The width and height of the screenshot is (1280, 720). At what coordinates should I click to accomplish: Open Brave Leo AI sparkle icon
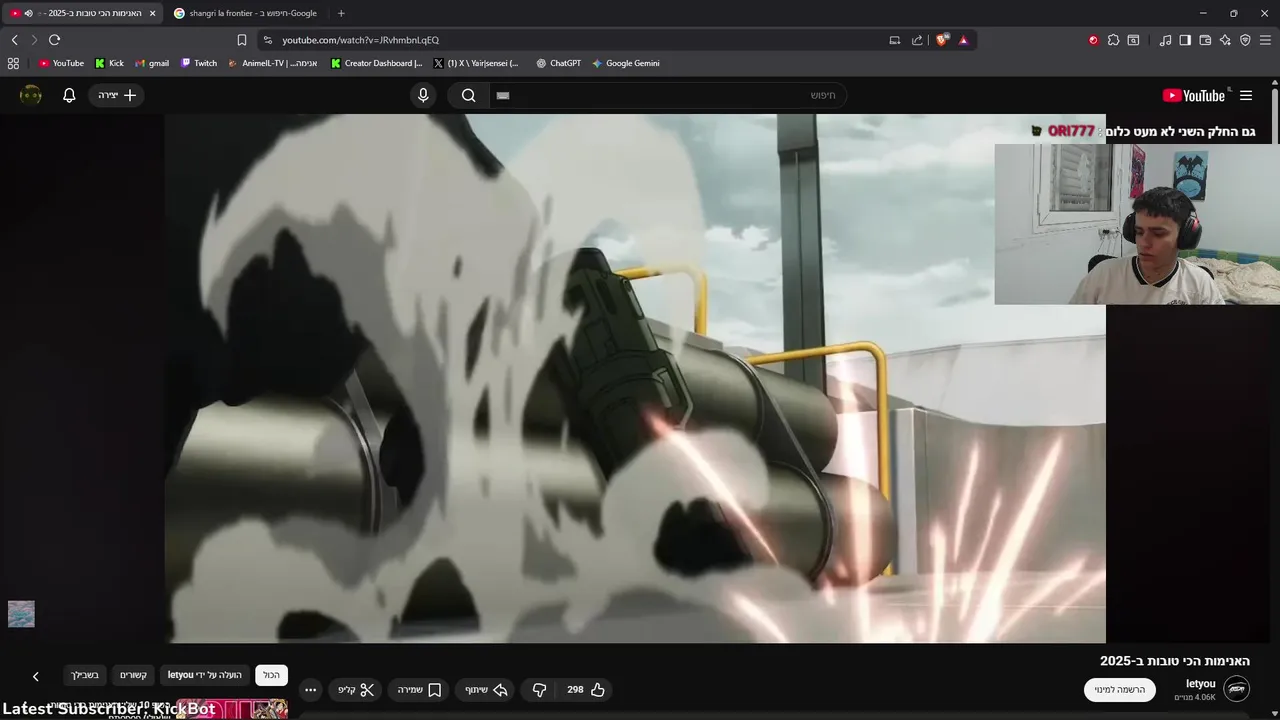tap(1225, 40)
